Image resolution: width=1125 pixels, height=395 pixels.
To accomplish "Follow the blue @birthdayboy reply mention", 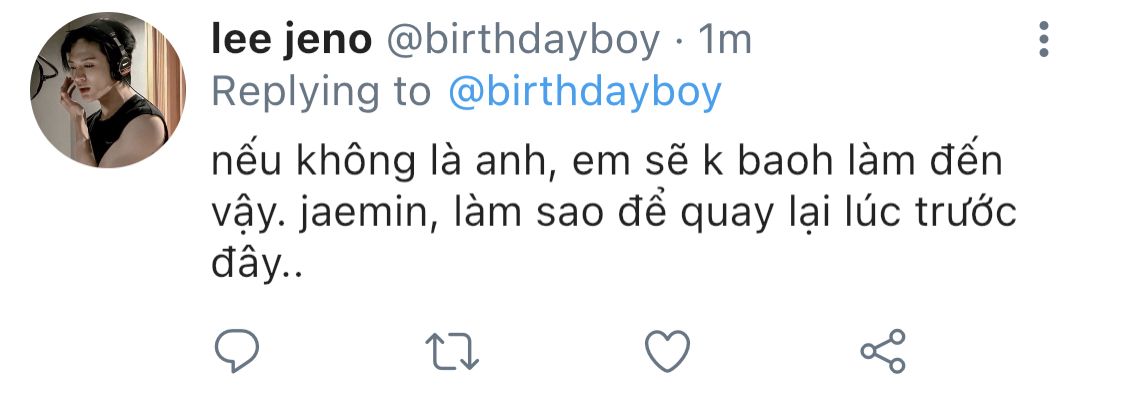I will [585, 93].
